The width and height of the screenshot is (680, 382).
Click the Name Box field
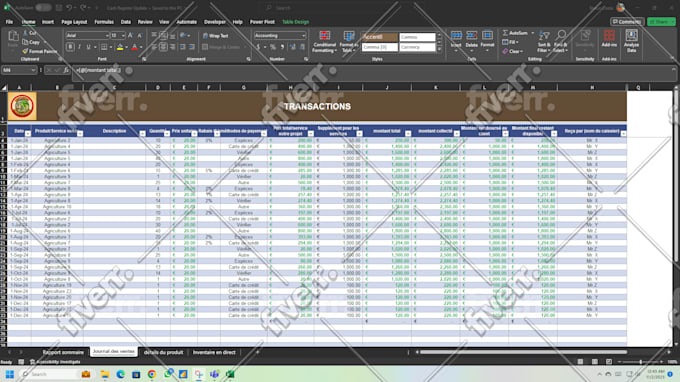tap(19, 70)
